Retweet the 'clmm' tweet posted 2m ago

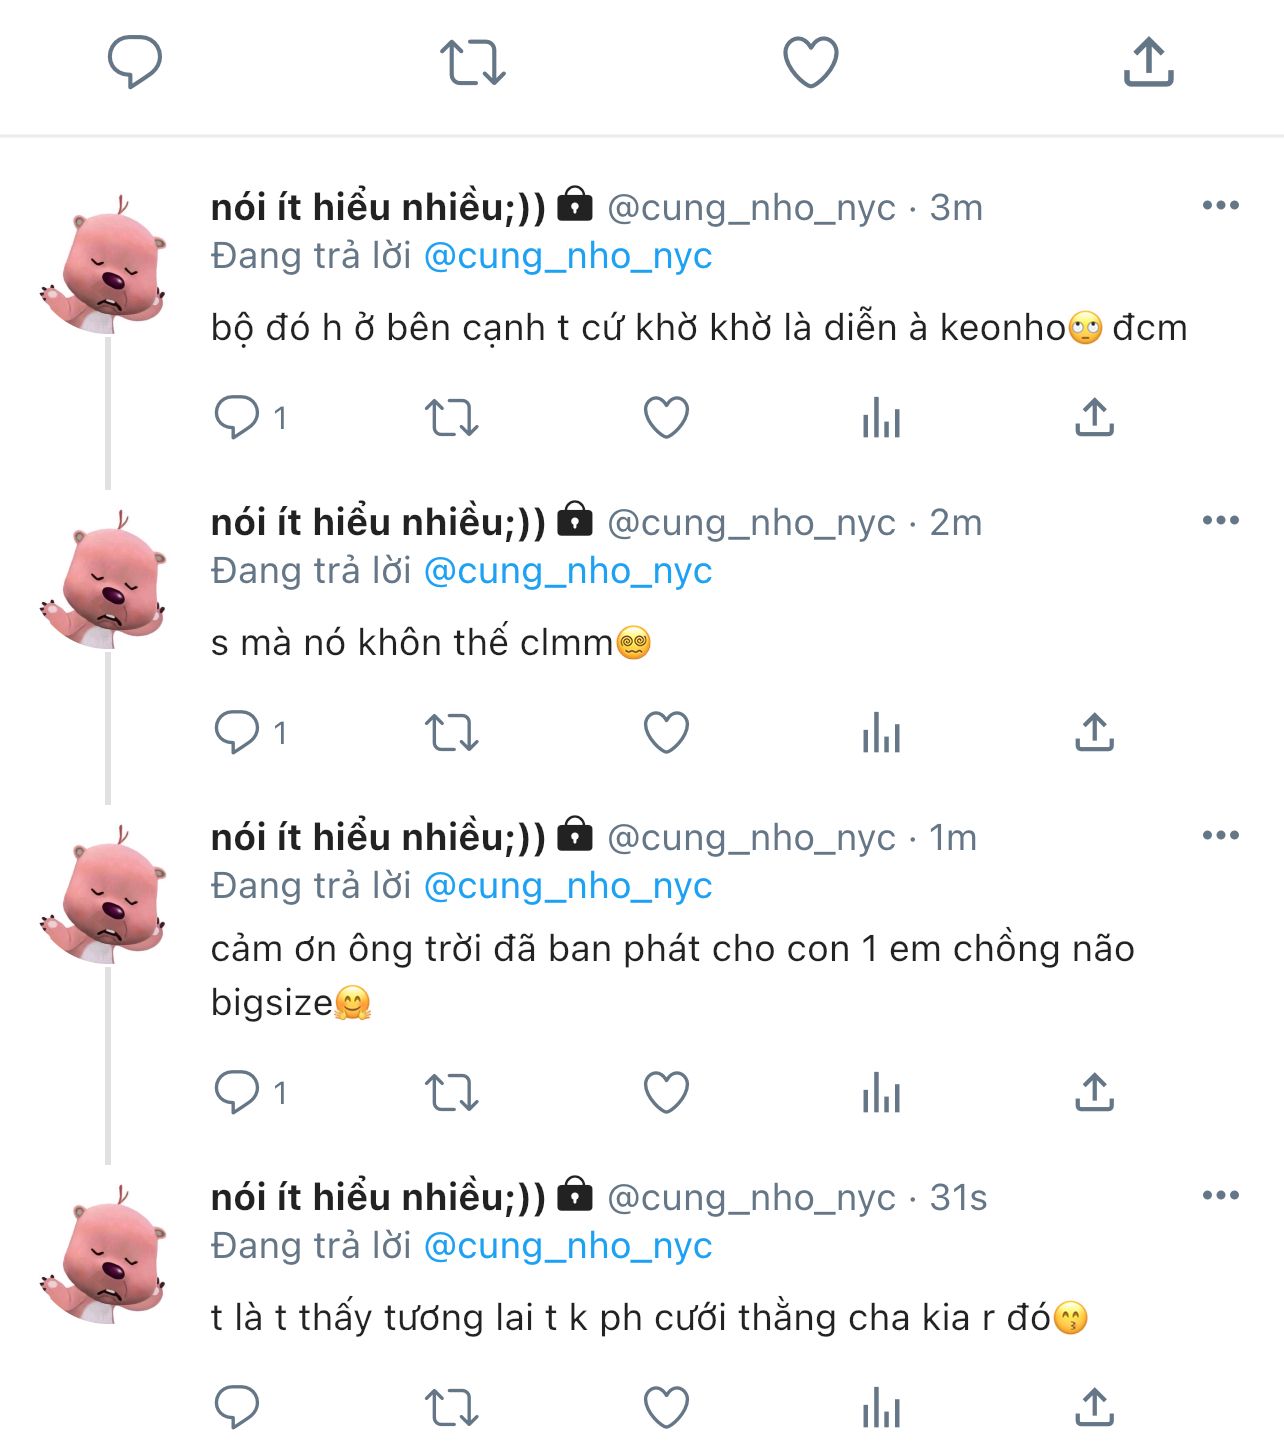coord(452,733)
